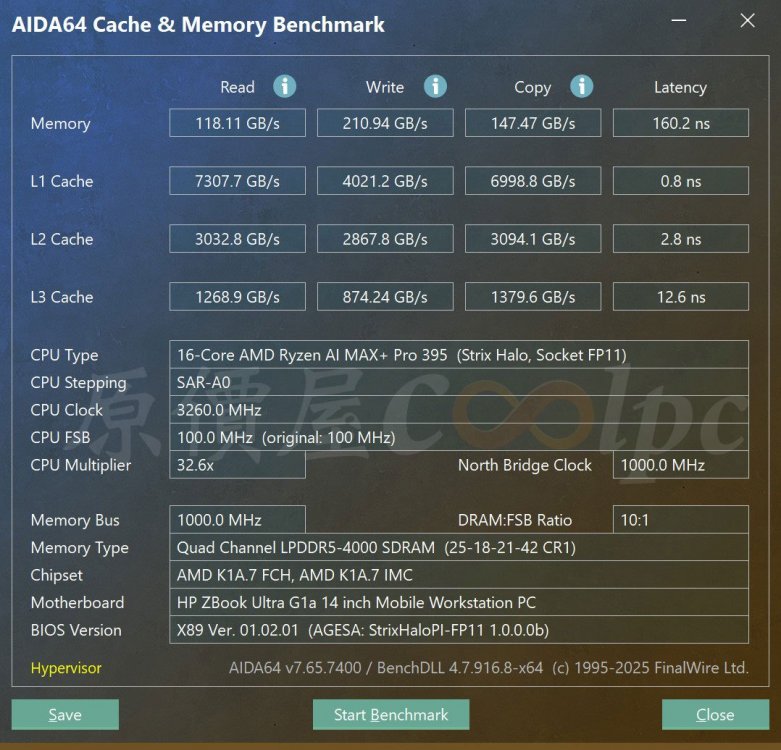Click the Read column header
This screenshot has height=750, width=781.
pyautogui.click(x=237, y=87)
